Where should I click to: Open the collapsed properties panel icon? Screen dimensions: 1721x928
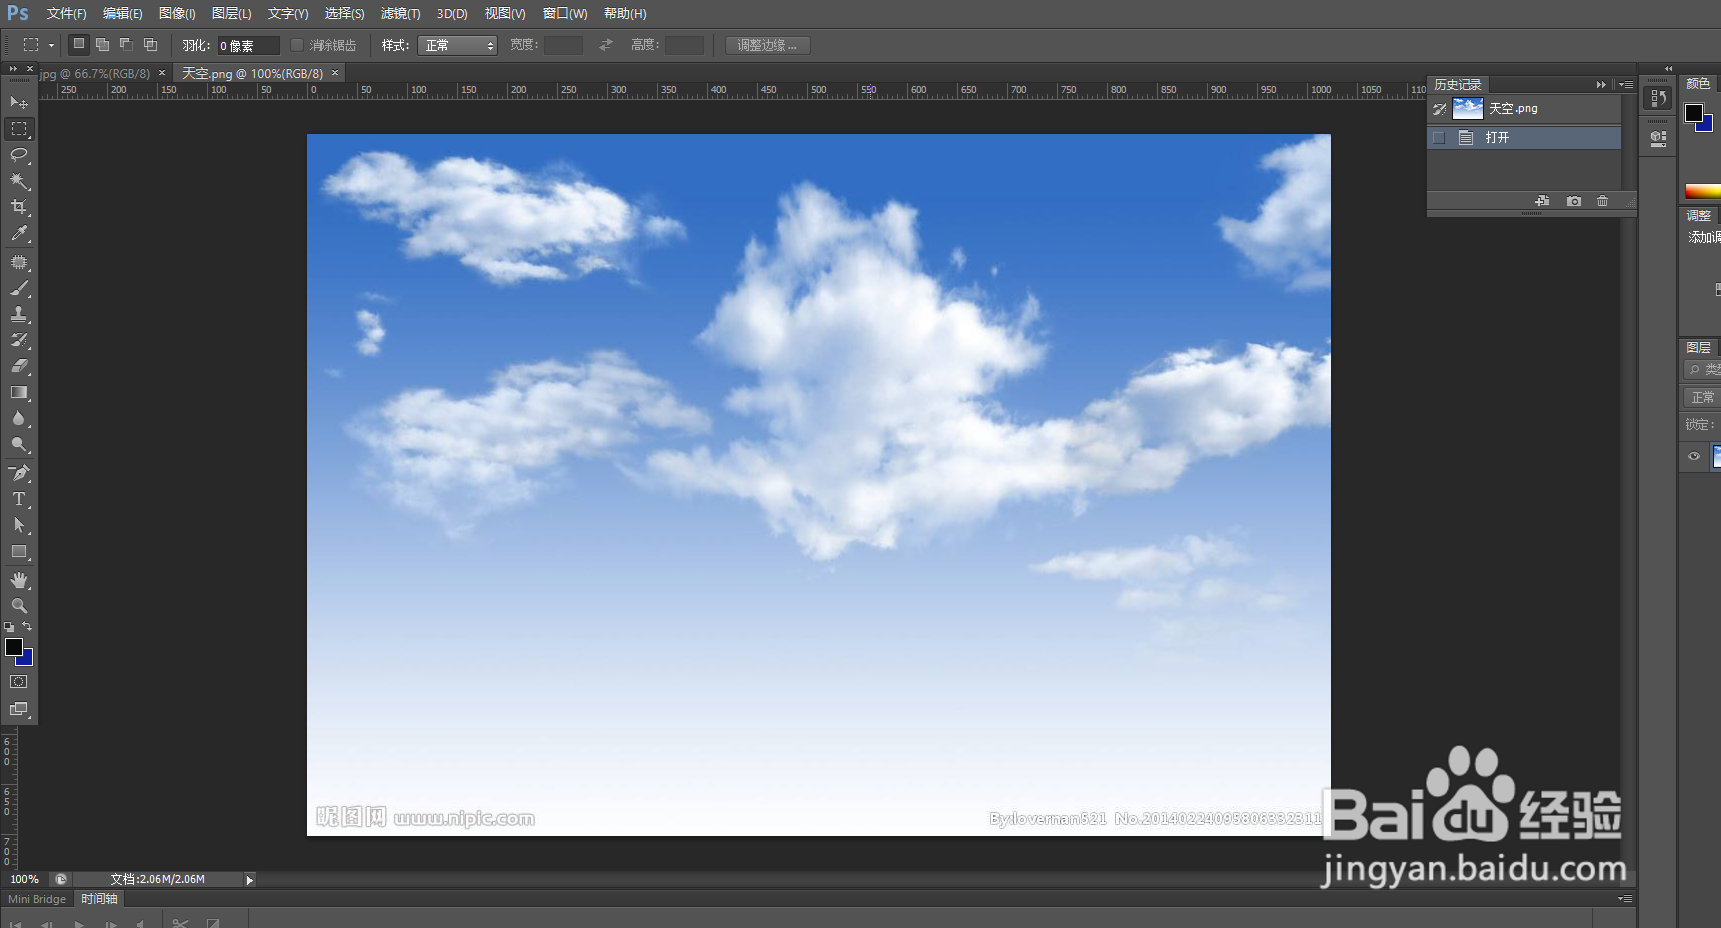(1658, 139)
